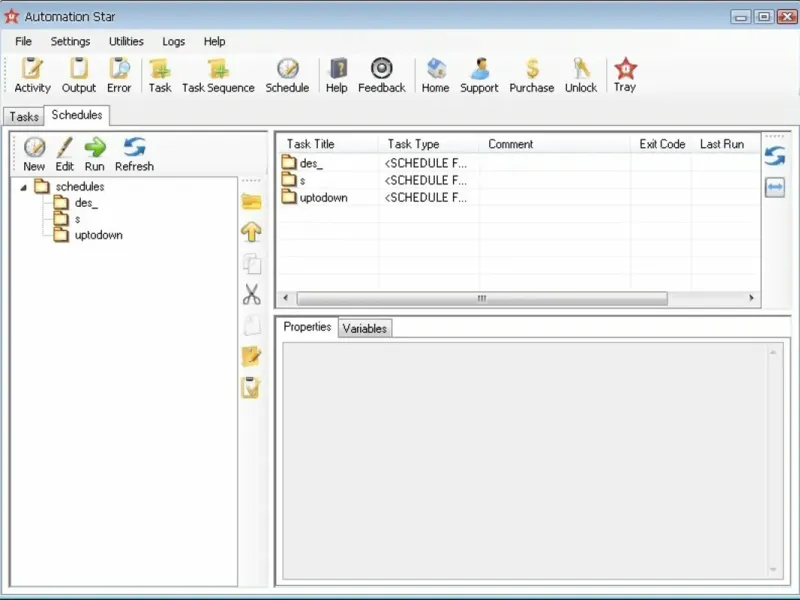The height and width of the screenshot is (600, 800).
Task: Click the clipboard checkmark icon in vertical strip
Action: tap(252, 388)
